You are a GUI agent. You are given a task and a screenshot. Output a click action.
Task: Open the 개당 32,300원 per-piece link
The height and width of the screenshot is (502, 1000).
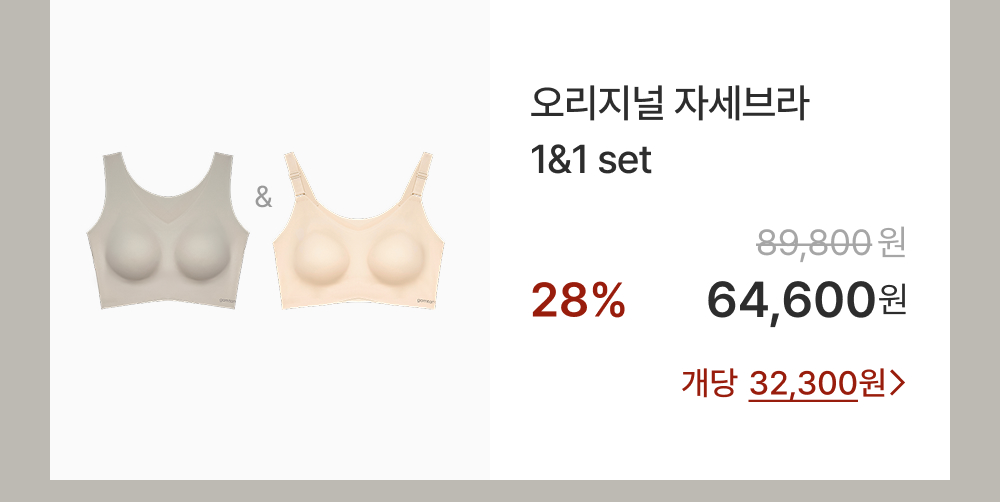click(x=793, y=383)
